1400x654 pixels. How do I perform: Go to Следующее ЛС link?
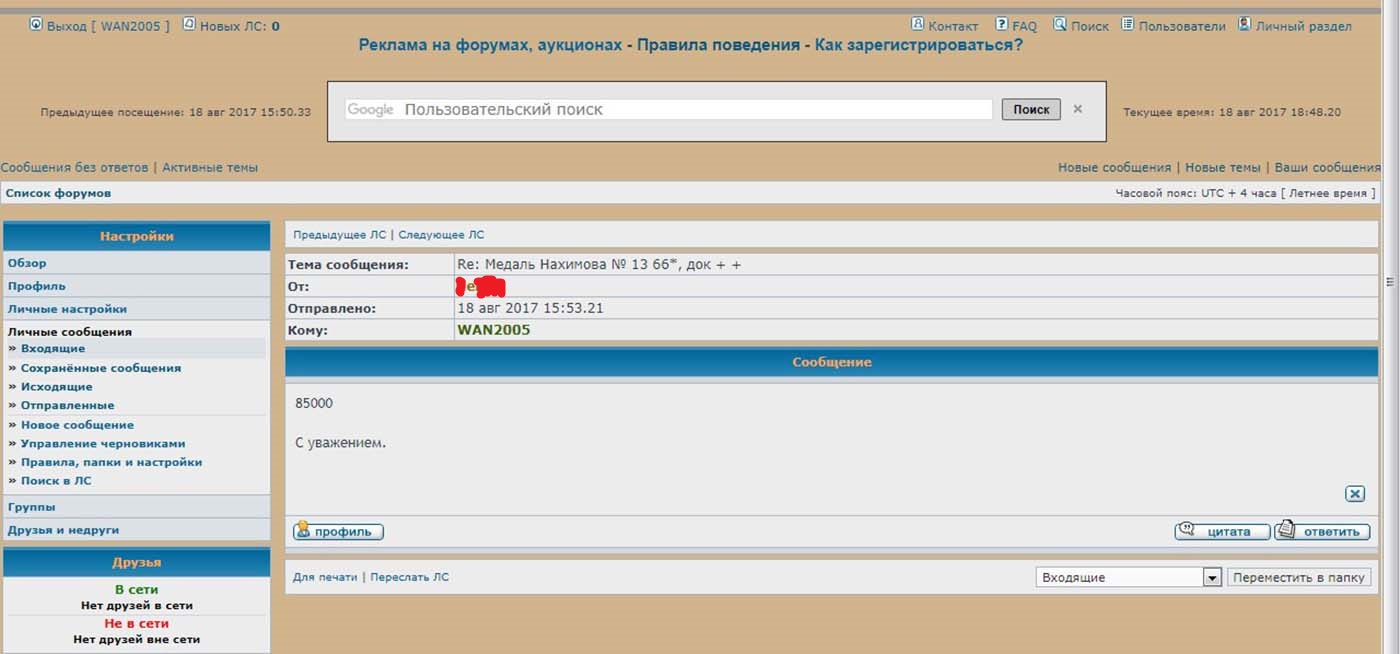(441, 235)
